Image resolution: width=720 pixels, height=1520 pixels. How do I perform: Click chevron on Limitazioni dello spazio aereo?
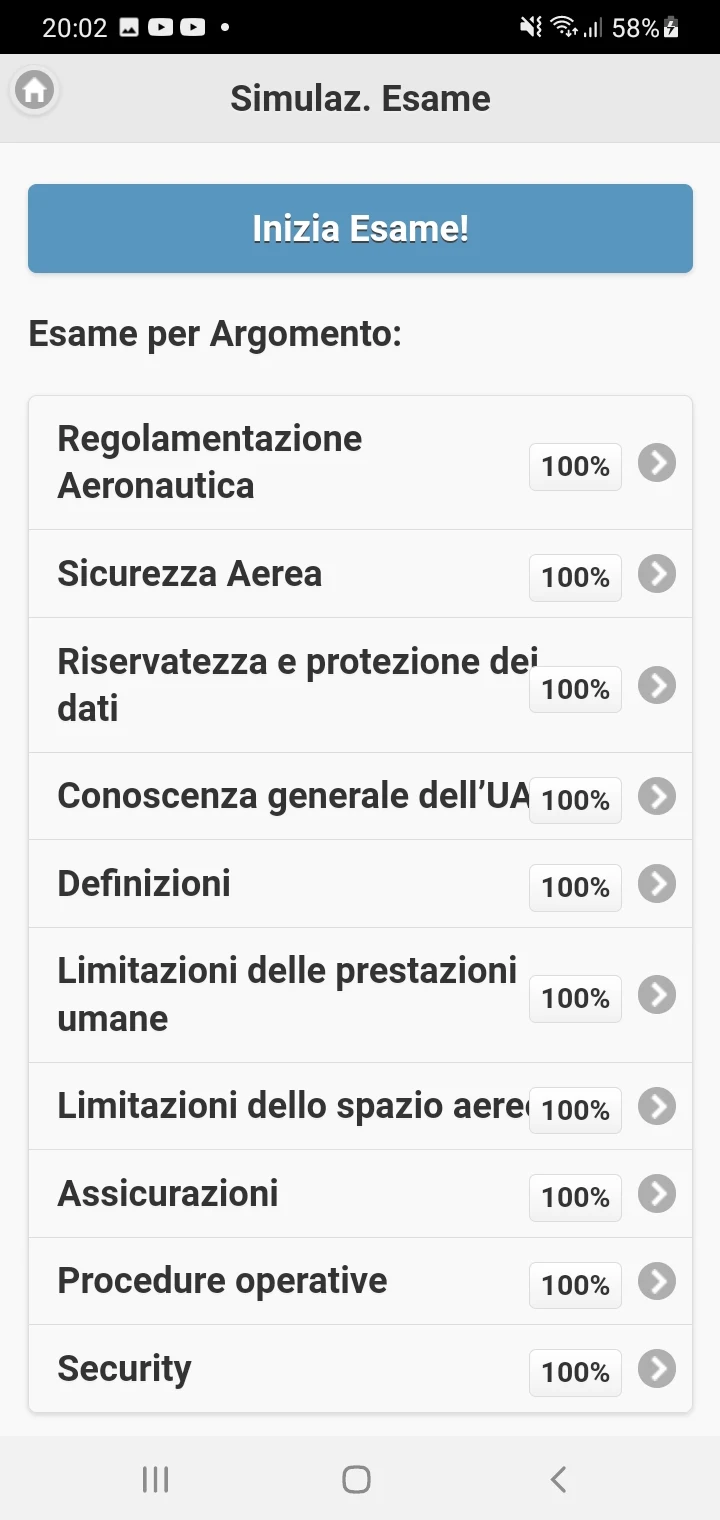(657, 1107)
